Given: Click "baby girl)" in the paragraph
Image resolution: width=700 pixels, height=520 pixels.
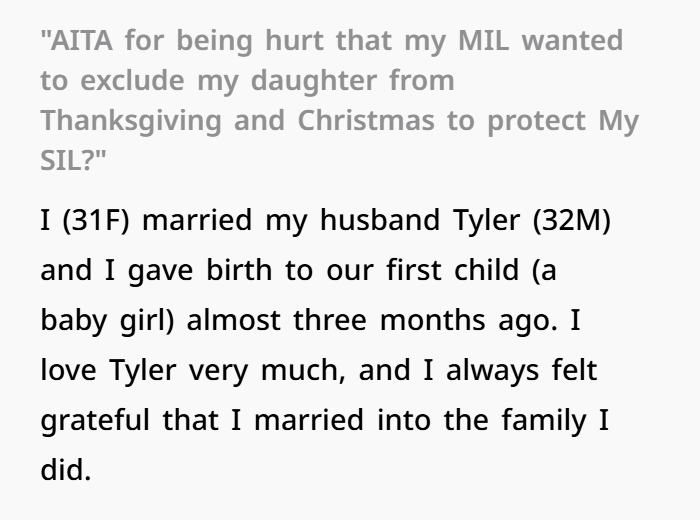Looking at the screenshot, I should pos(107,321).
